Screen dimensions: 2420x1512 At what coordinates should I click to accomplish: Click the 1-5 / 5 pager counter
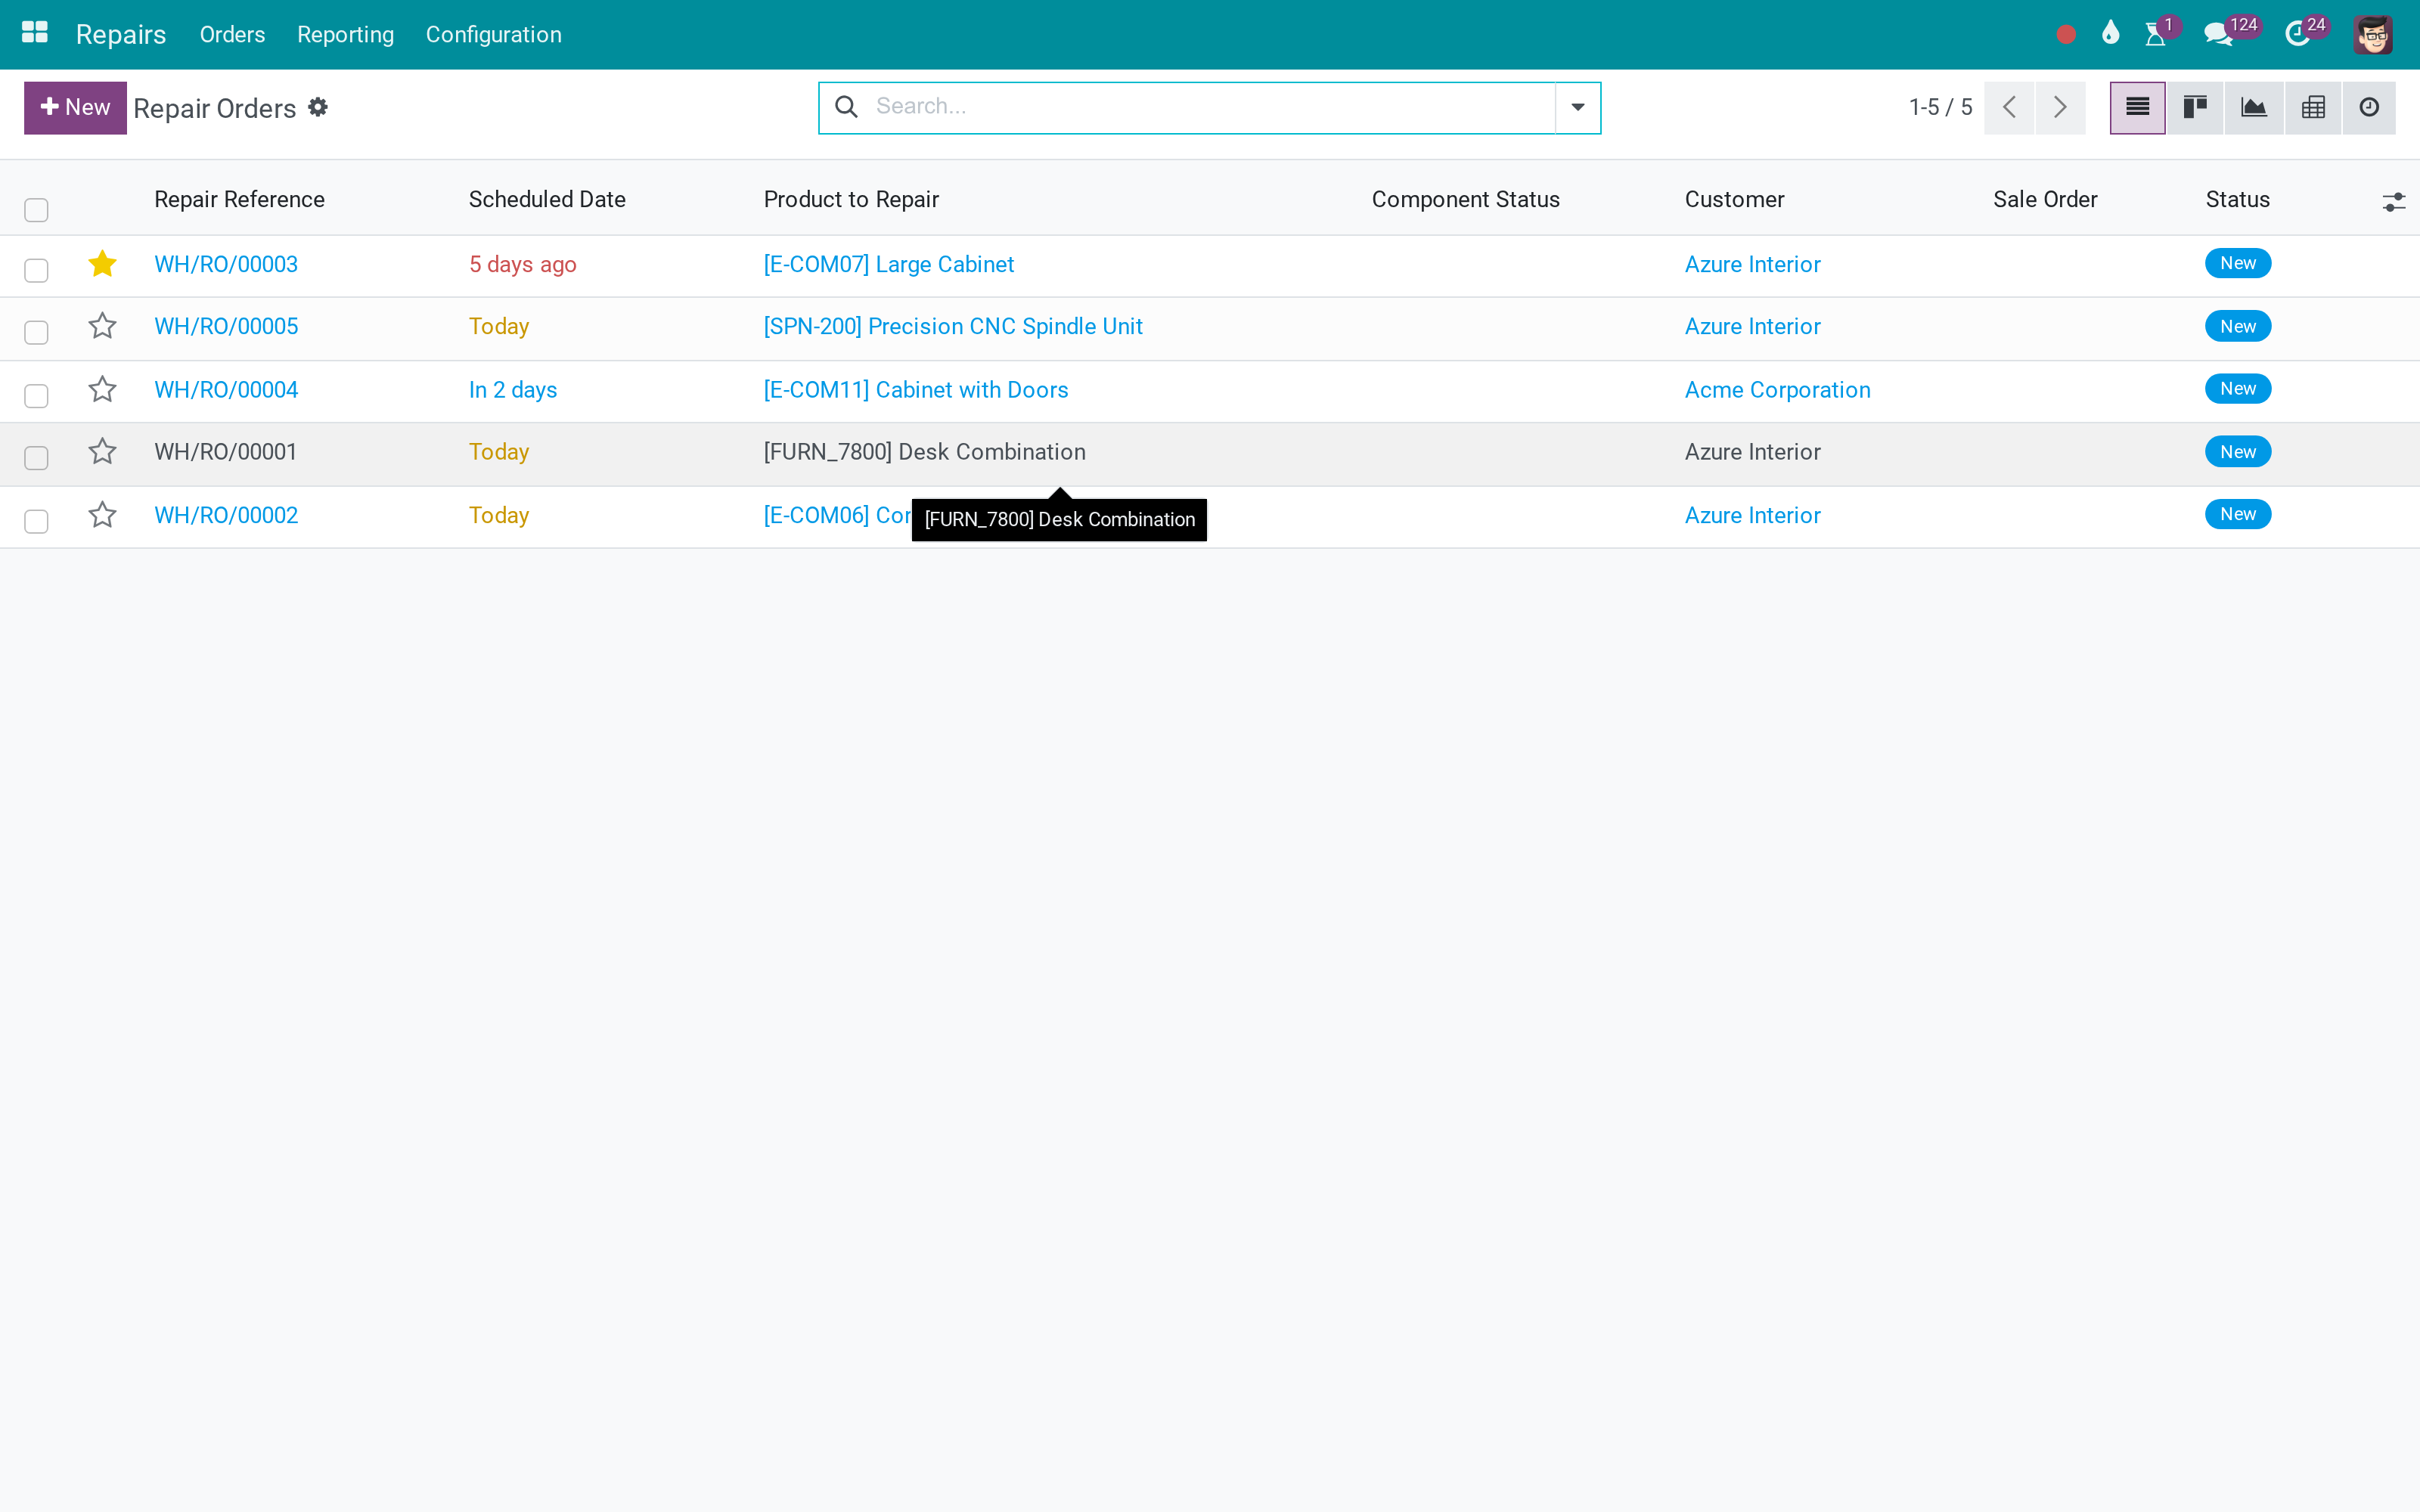1939,107
